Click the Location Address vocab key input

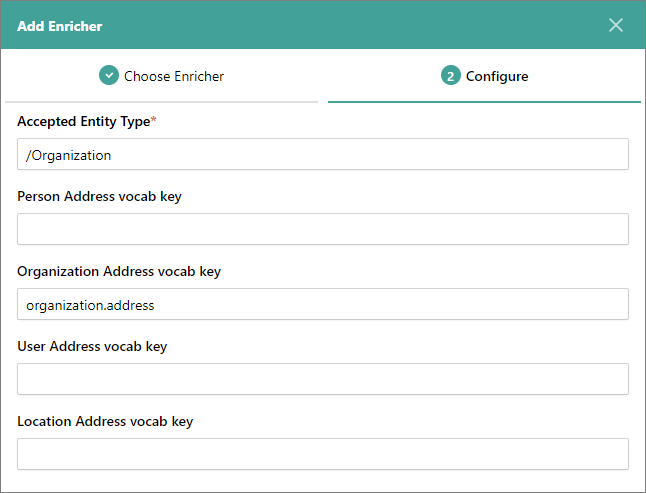[322, 454]
